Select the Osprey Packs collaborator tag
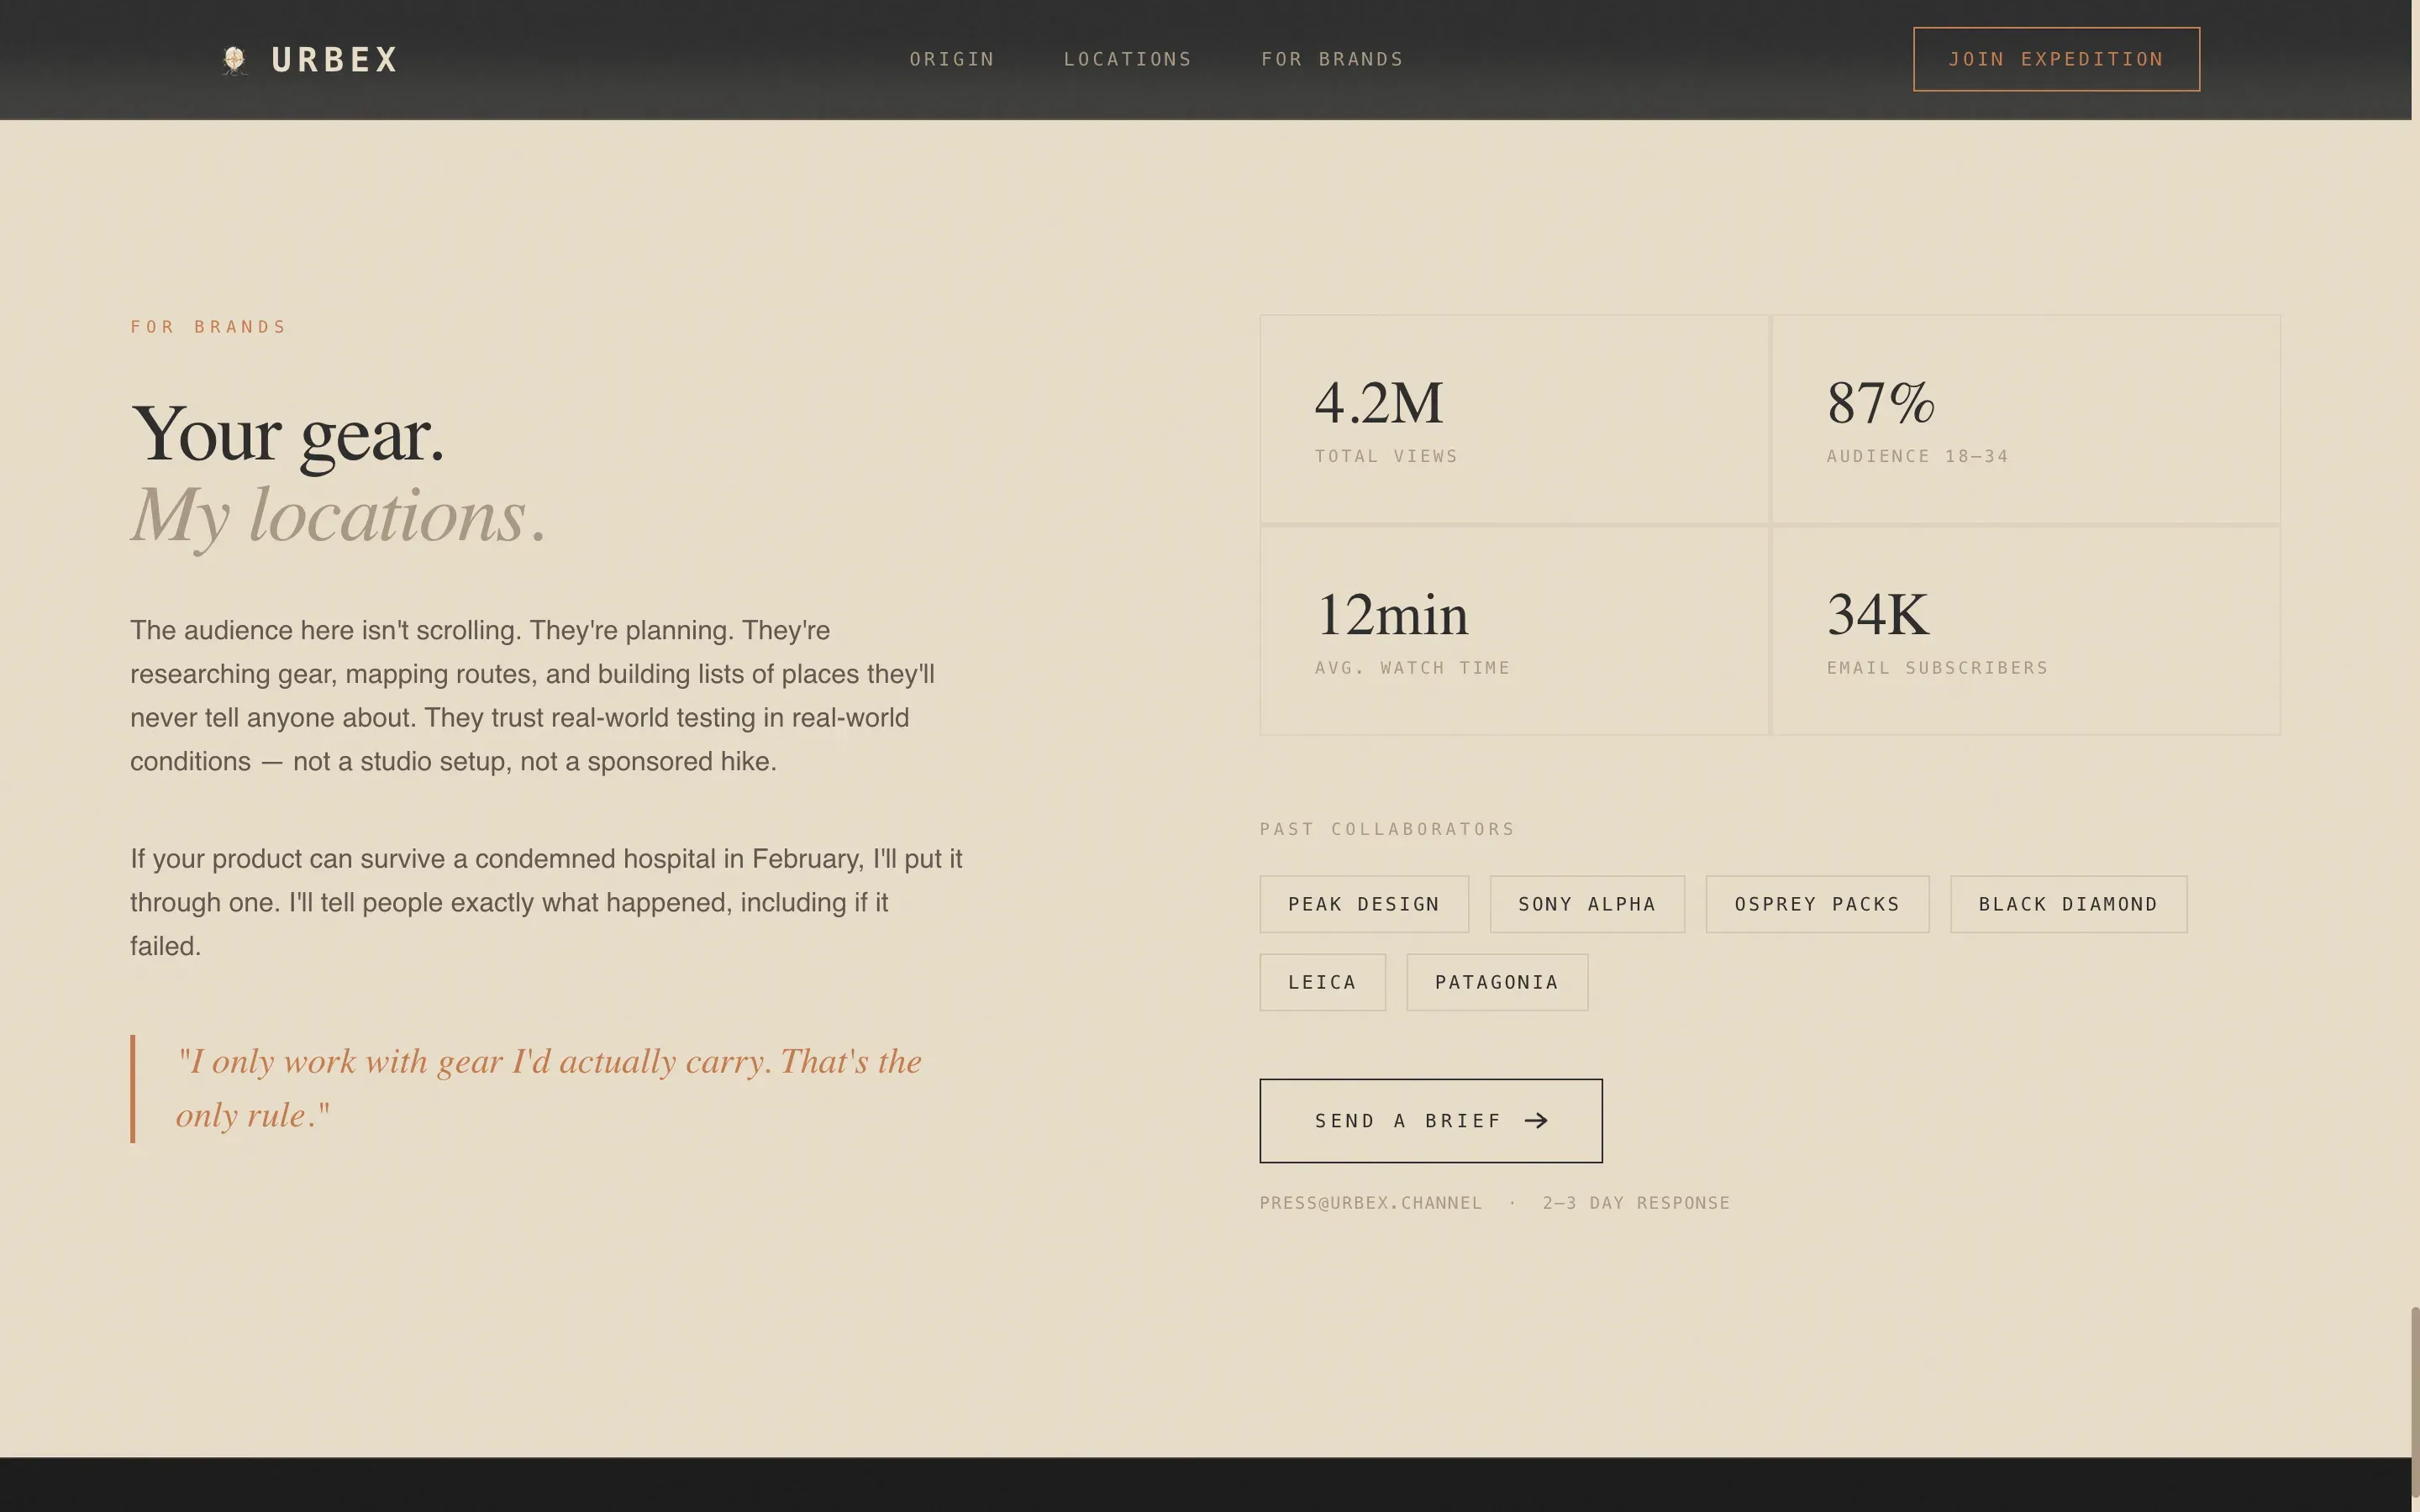2420x1512 pixels. [x=1817, y=904]
